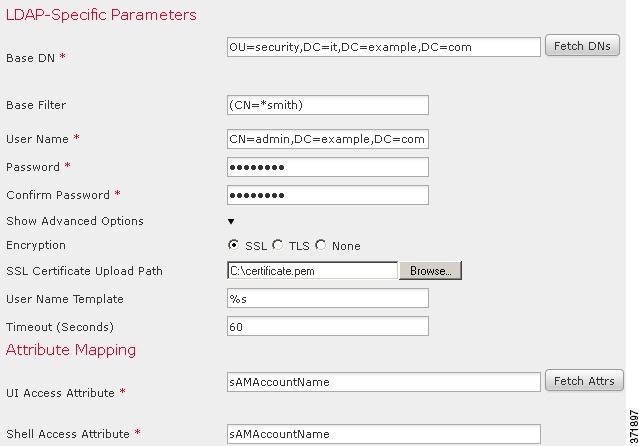The height and width of the screenshot is (446, 639).
Task: Click the Encryption label text
Action: [x=36, y=245]
